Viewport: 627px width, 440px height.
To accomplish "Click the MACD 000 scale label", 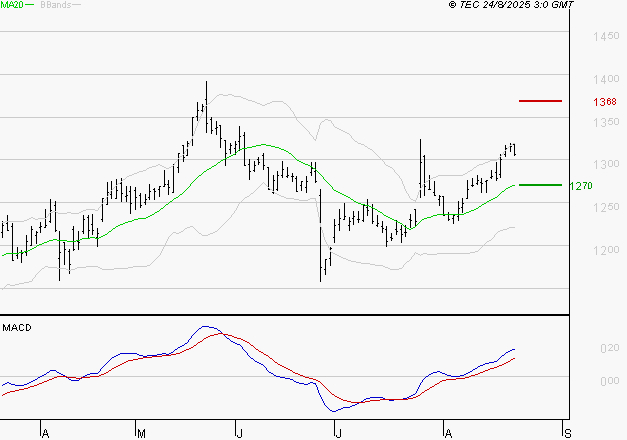I will click(x=610, y=381).
